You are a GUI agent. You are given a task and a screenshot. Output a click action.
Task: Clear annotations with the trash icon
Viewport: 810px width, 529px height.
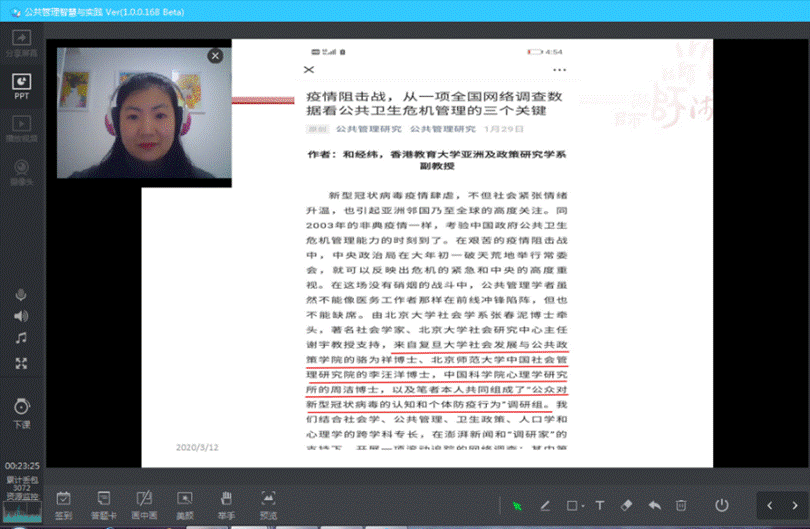click(681, 506)
